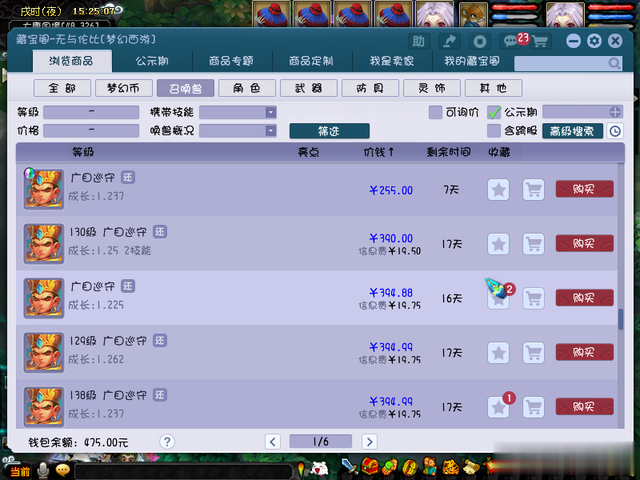Click the clock history icon beside 高级搜索
Viewport: 640px width, 480px height.
(x=615, y=131)
